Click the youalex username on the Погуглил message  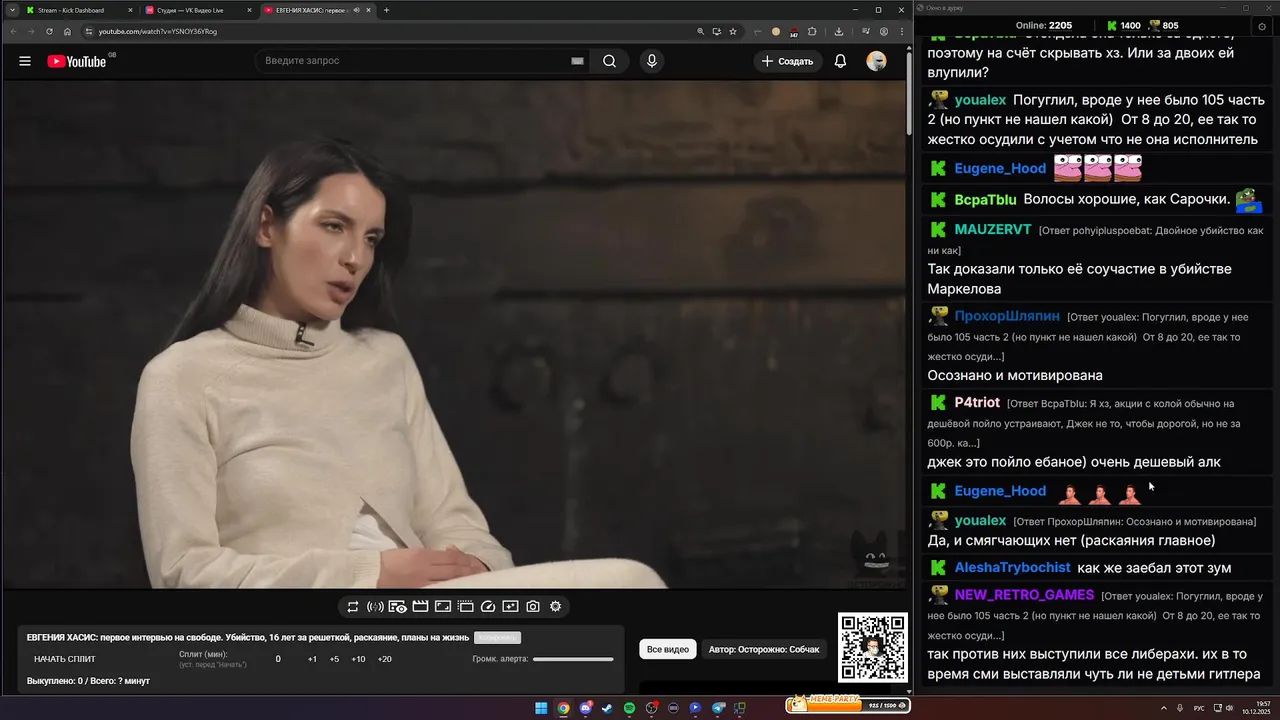(x=980, y=100)
